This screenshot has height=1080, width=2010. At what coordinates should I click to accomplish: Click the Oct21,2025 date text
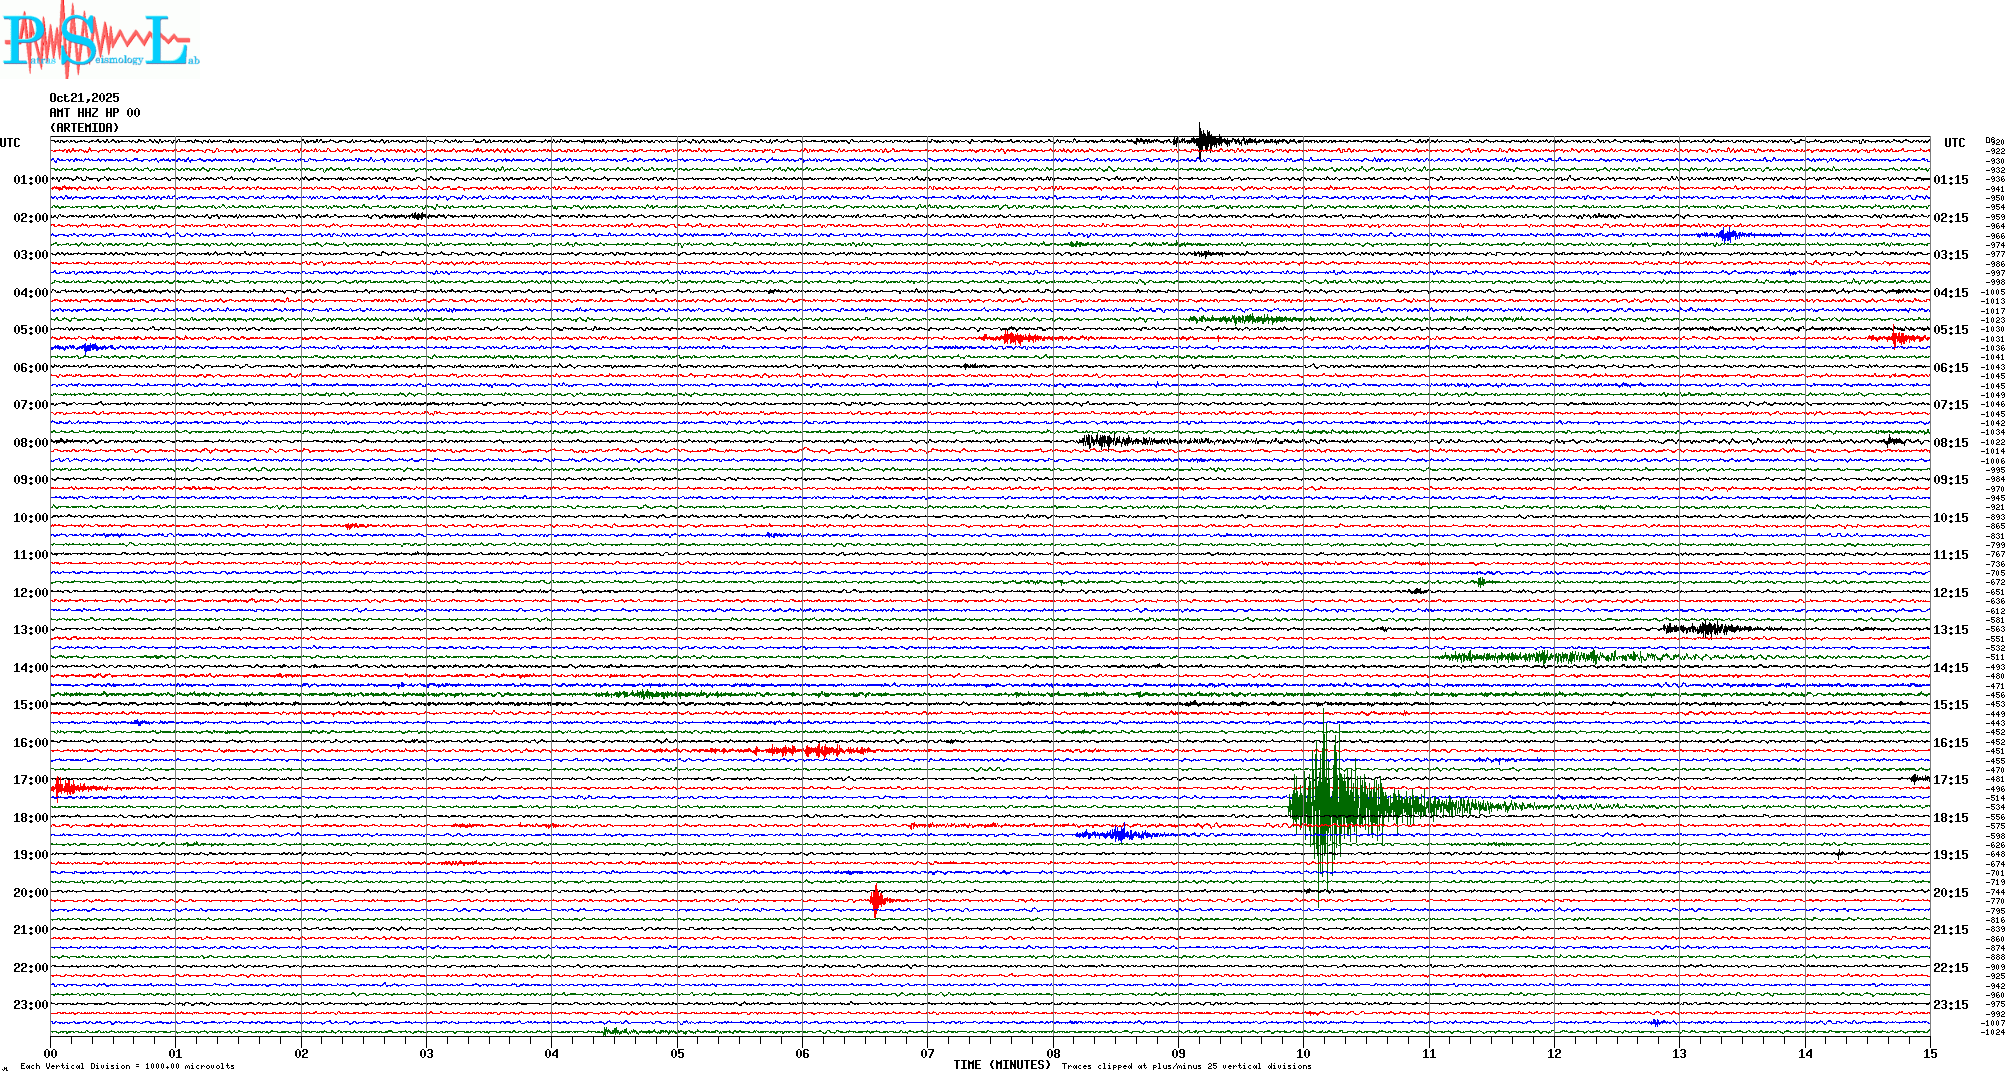84,98
